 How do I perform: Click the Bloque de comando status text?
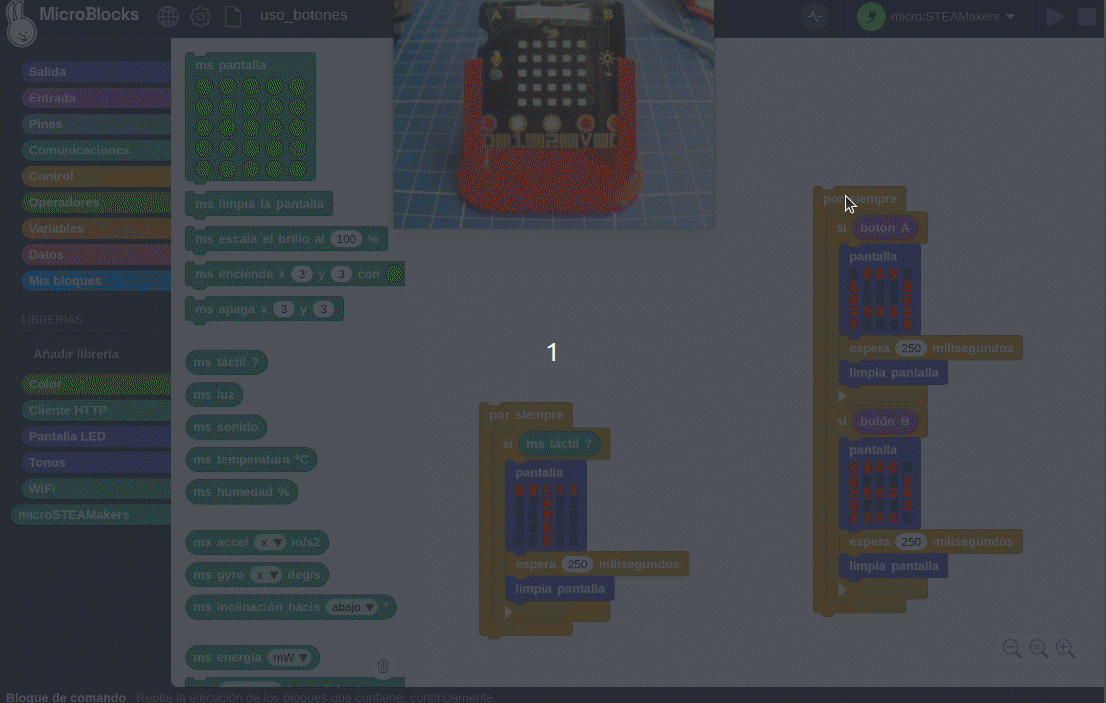[66, 697]
